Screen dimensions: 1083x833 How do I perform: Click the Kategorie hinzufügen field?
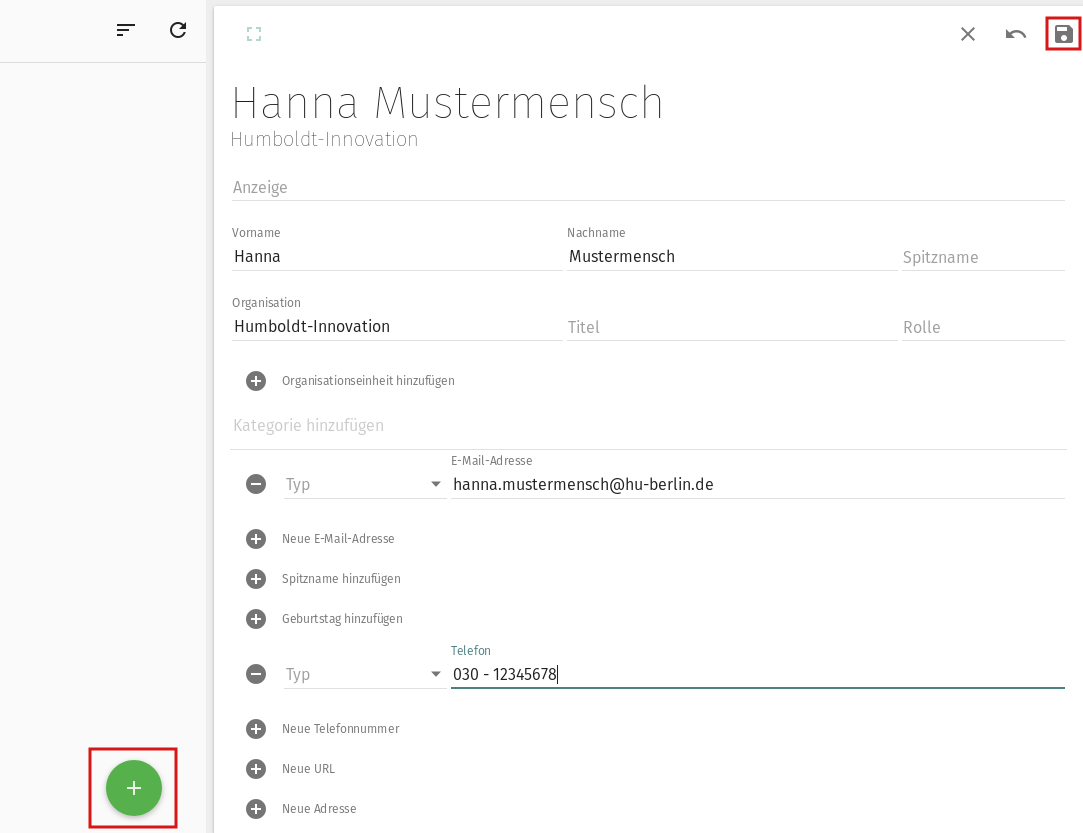coord(647,426)
